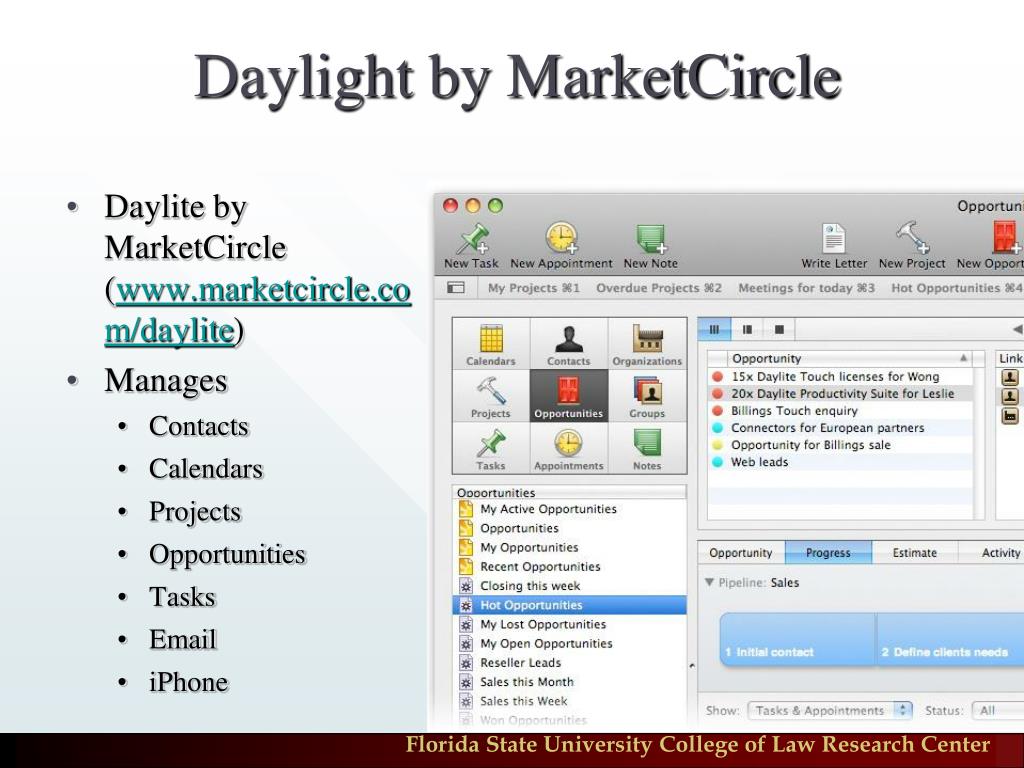Image resolution: width=1024 pixels, height=768 pixels.
Task: Switch to the Progress tab
Action: 828,552
